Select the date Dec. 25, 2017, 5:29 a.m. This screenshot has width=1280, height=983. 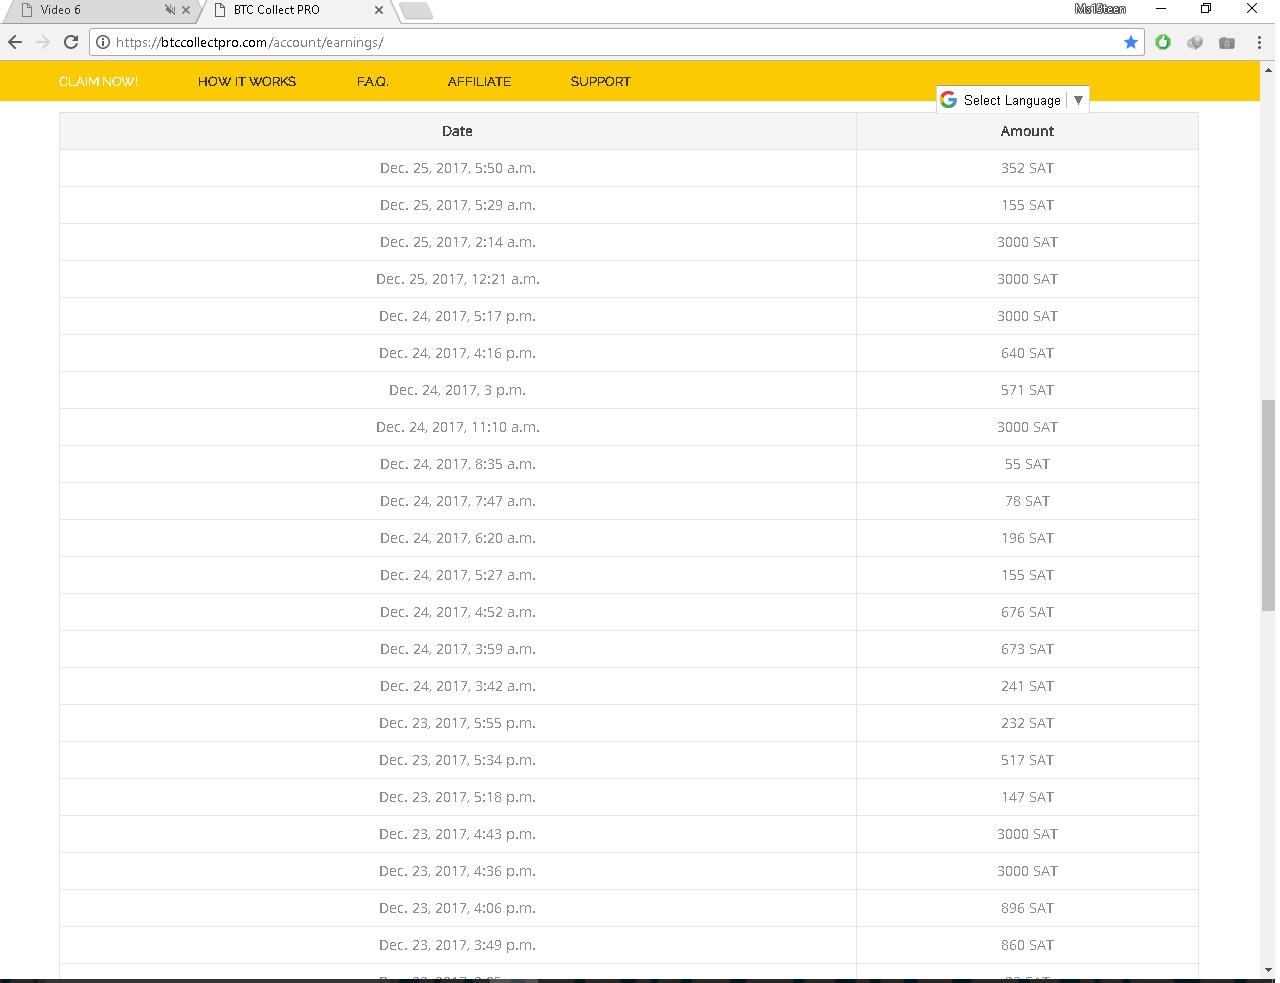tap(458, 205)
